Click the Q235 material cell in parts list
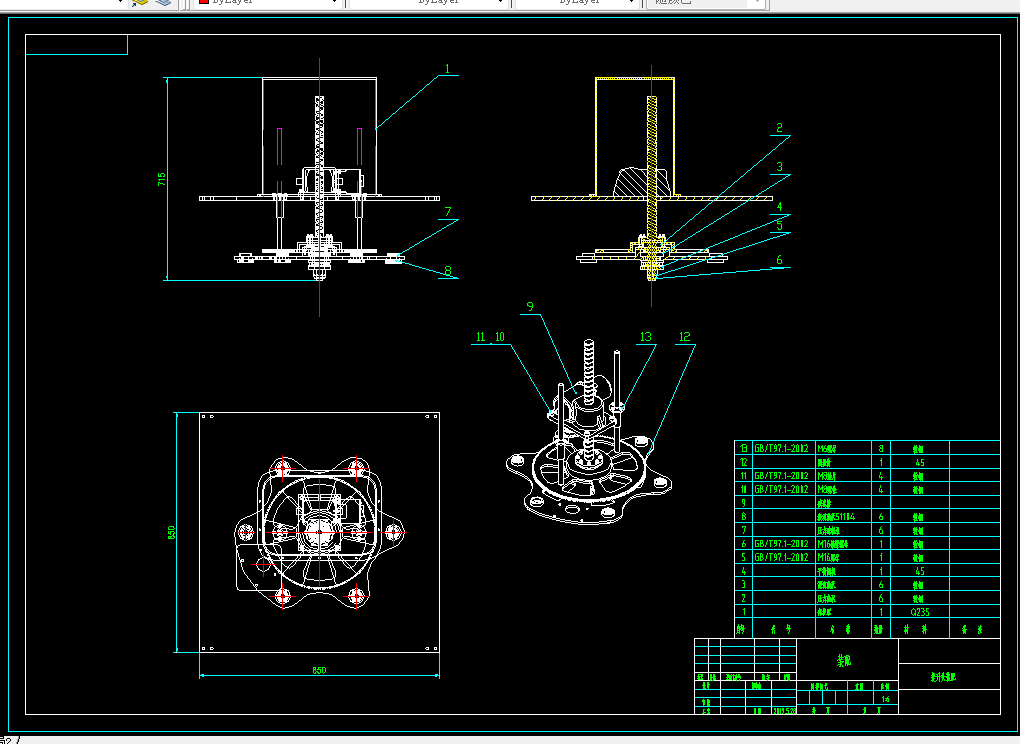The width and height of the screenshot is (1020, 744). click(x=920, y=612)
